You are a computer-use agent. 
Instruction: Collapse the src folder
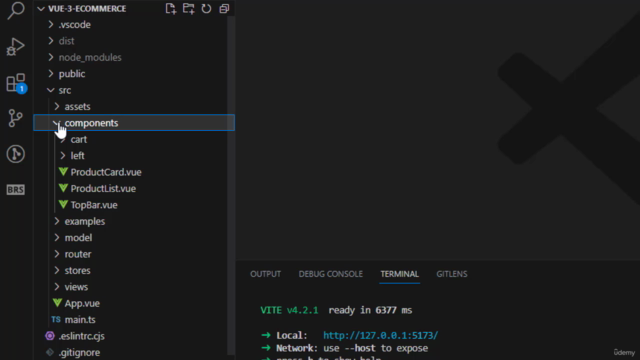[51, 90]
